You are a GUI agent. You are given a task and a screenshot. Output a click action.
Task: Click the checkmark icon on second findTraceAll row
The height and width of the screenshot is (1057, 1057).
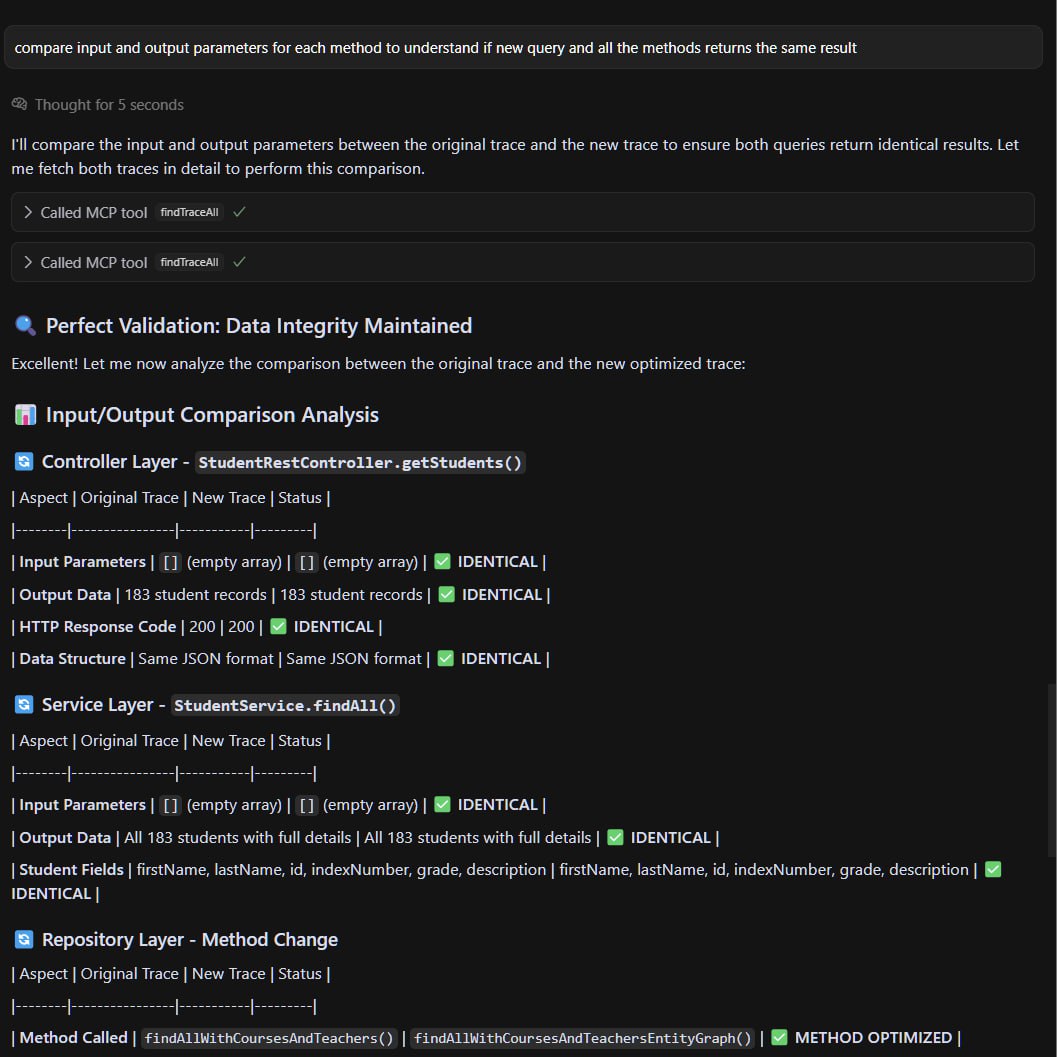tap(239, 262)
